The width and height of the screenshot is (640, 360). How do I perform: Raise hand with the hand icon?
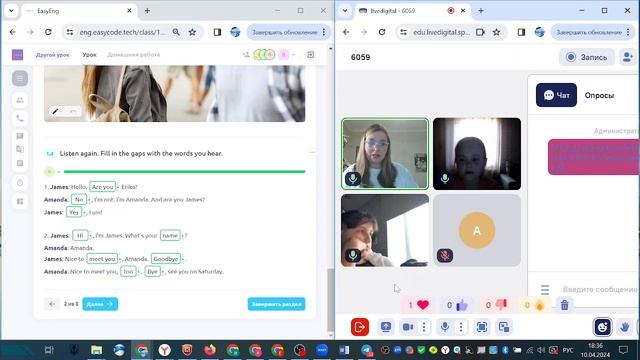[625, 327]
